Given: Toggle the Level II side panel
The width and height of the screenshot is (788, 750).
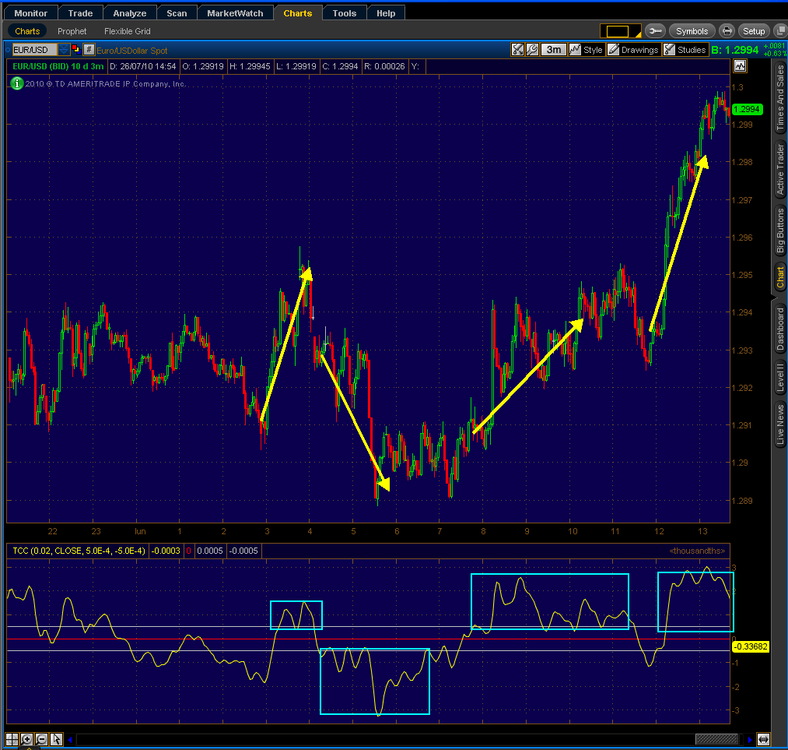Looking at the screenshot, I should pyautogui.click(x=779, y=378).
